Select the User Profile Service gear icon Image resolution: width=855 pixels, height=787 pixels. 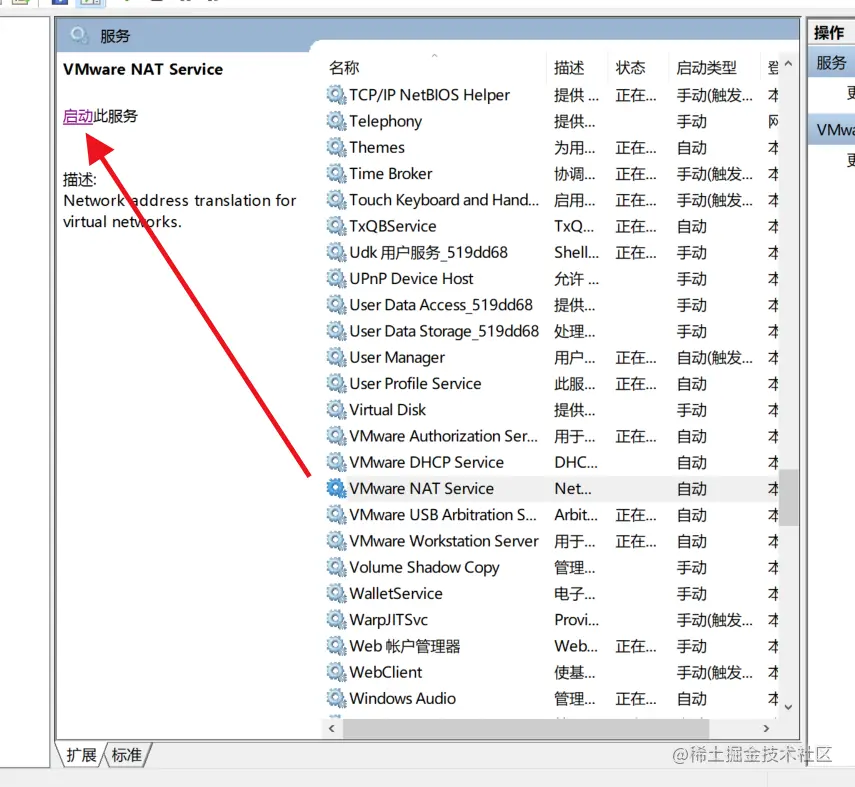pos(336,383)
